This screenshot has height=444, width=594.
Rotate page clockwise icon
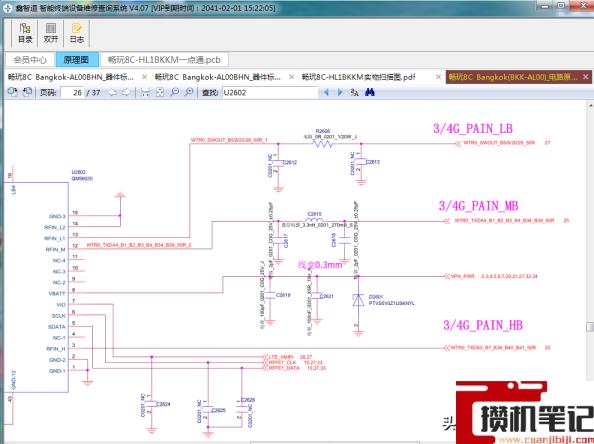(27, 92)
